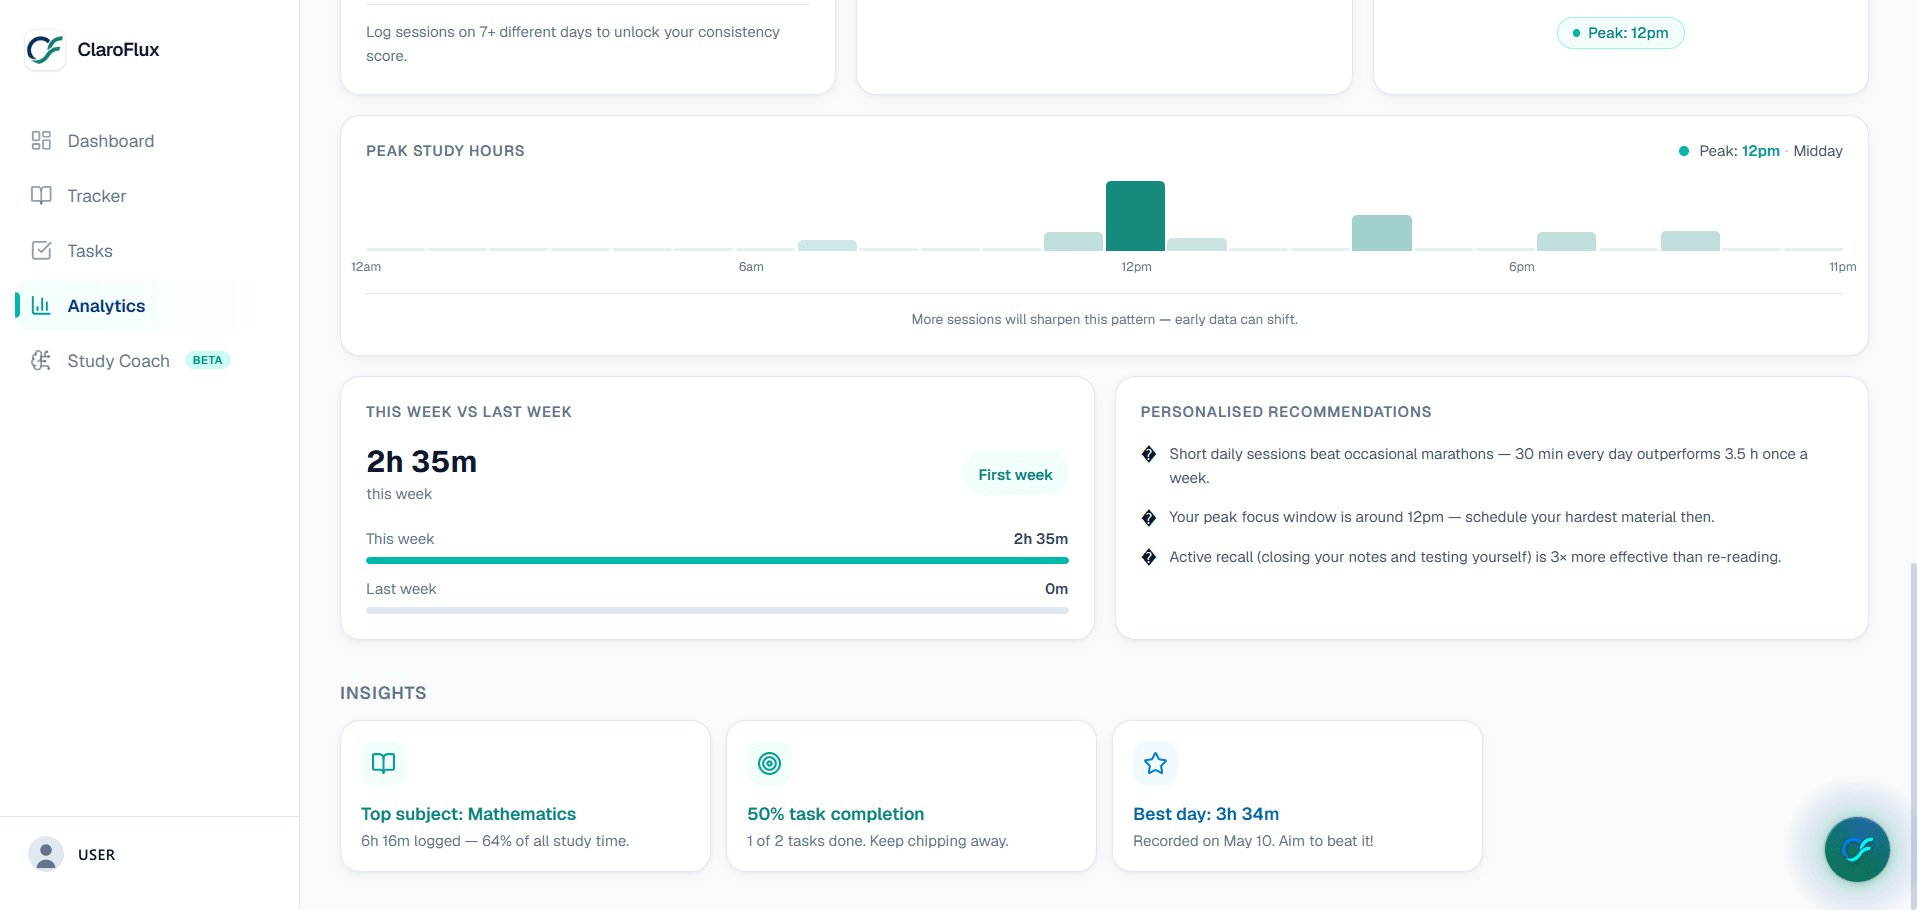Select the Analytics menu item

pos(127,306)
